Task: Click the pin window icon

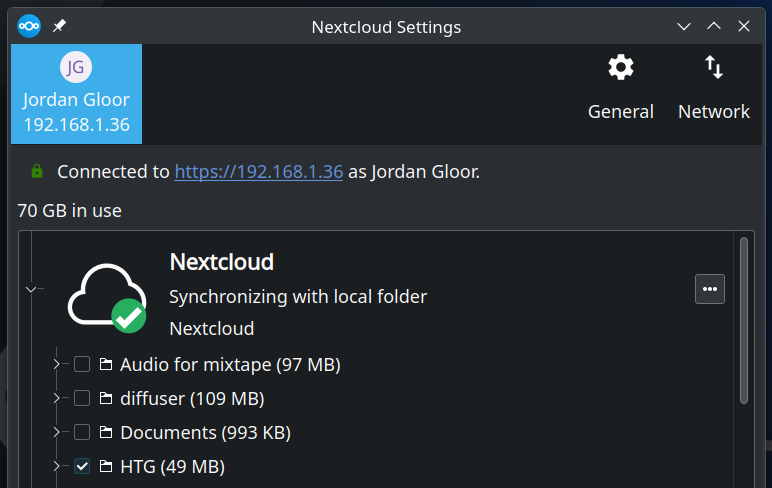Action: pyautogui.click(x=60, y=27)
